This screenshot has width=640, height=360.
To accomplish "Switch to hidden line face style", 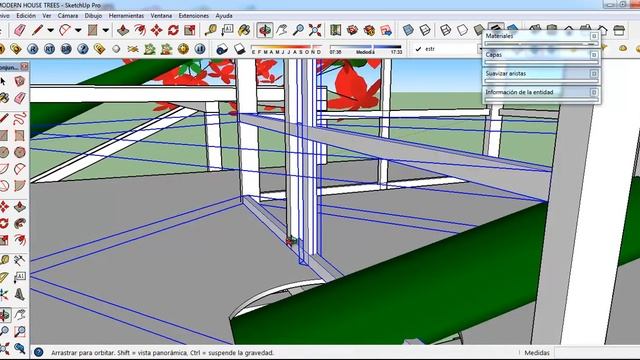I will [x=462, y=30].
